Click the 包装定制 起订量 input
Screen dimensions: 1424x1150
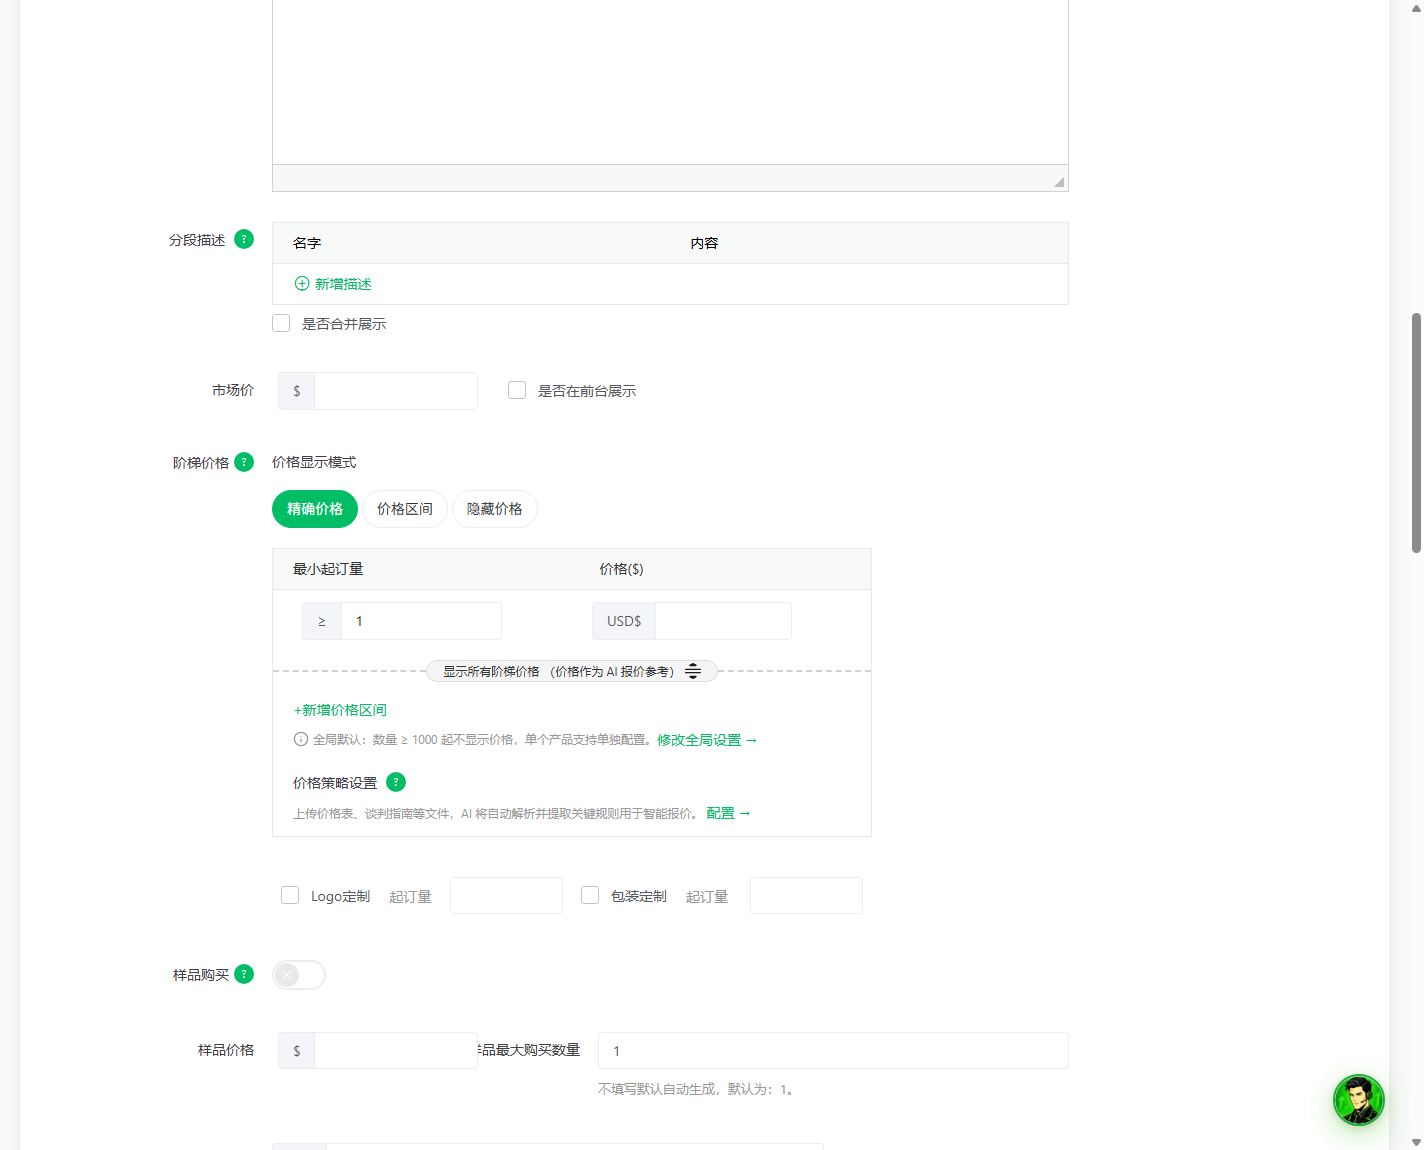click(x=806, y=896)
